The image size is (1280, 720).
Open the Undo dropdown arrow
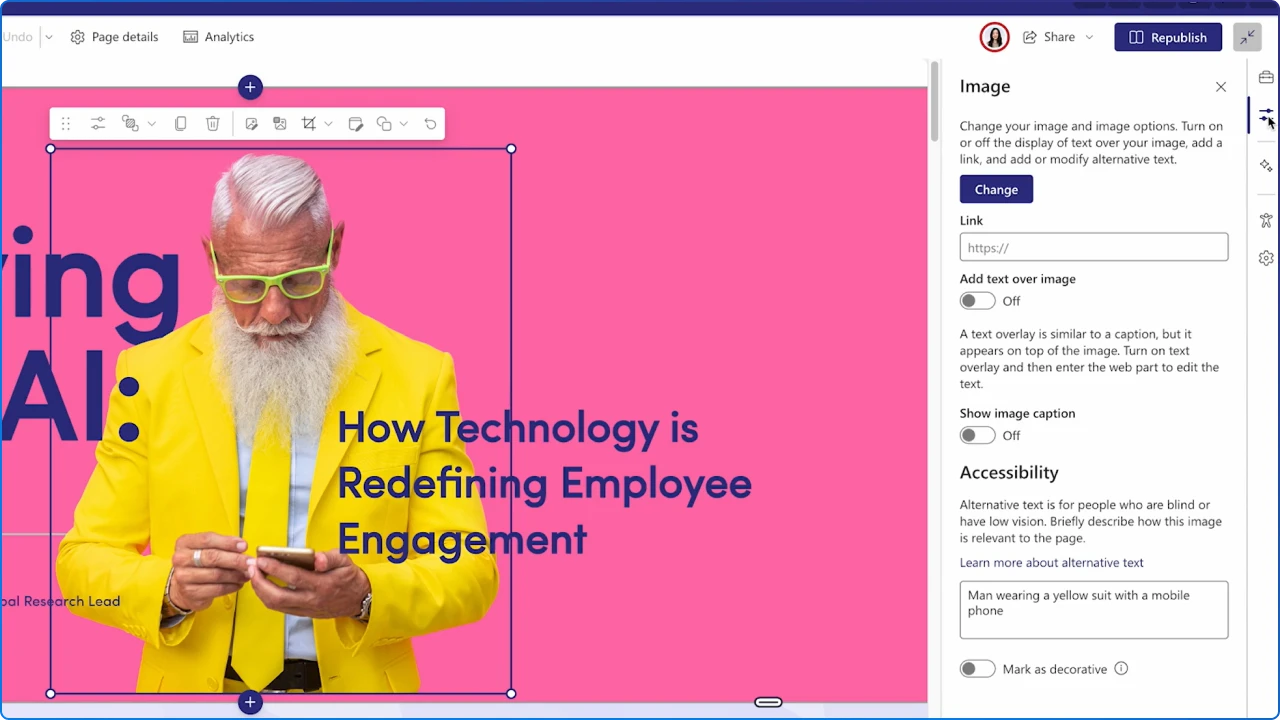[47, 36]
